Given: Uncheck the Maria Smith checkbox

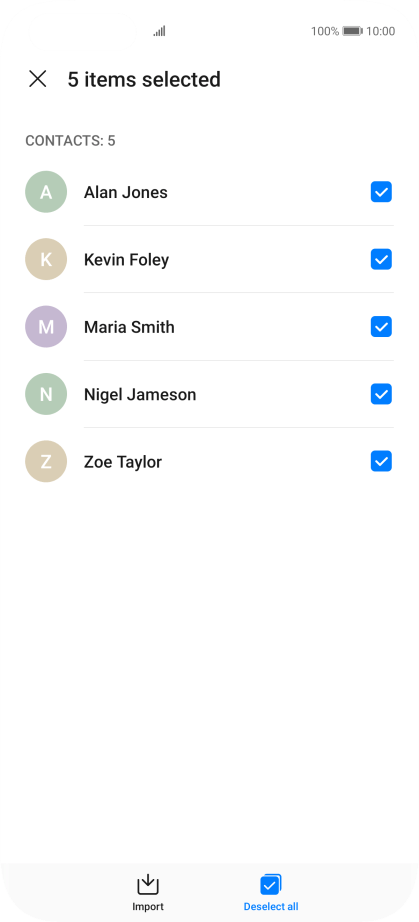Looking at the screenshot, I should point(381,326).
